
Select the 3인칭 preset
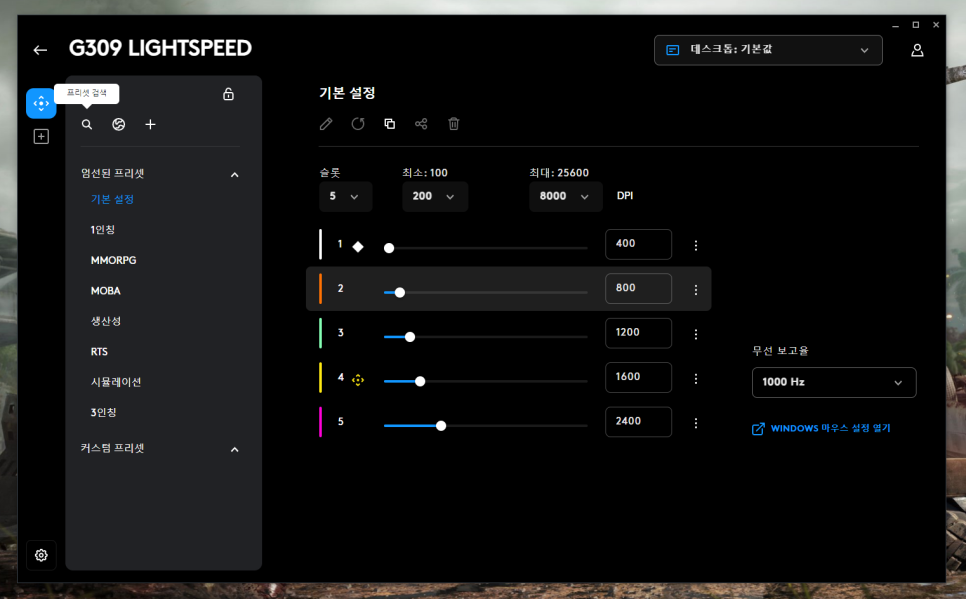[103, 412]
